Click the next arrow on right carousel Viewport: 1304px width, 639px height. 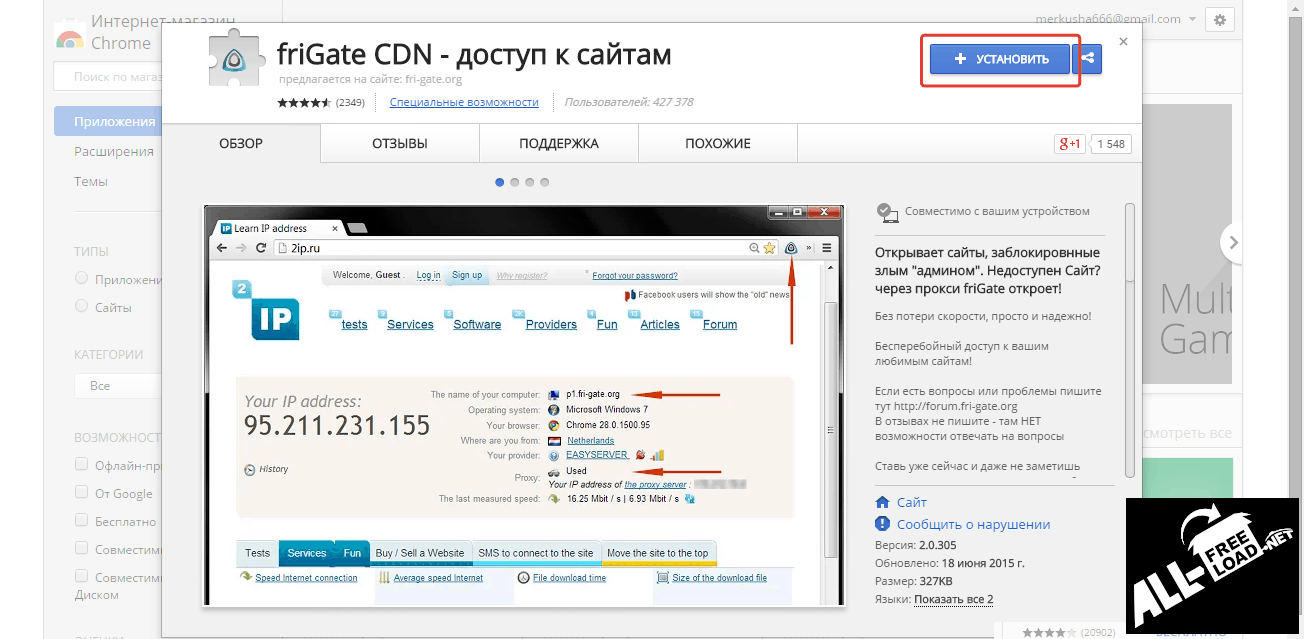point(1233,242)
